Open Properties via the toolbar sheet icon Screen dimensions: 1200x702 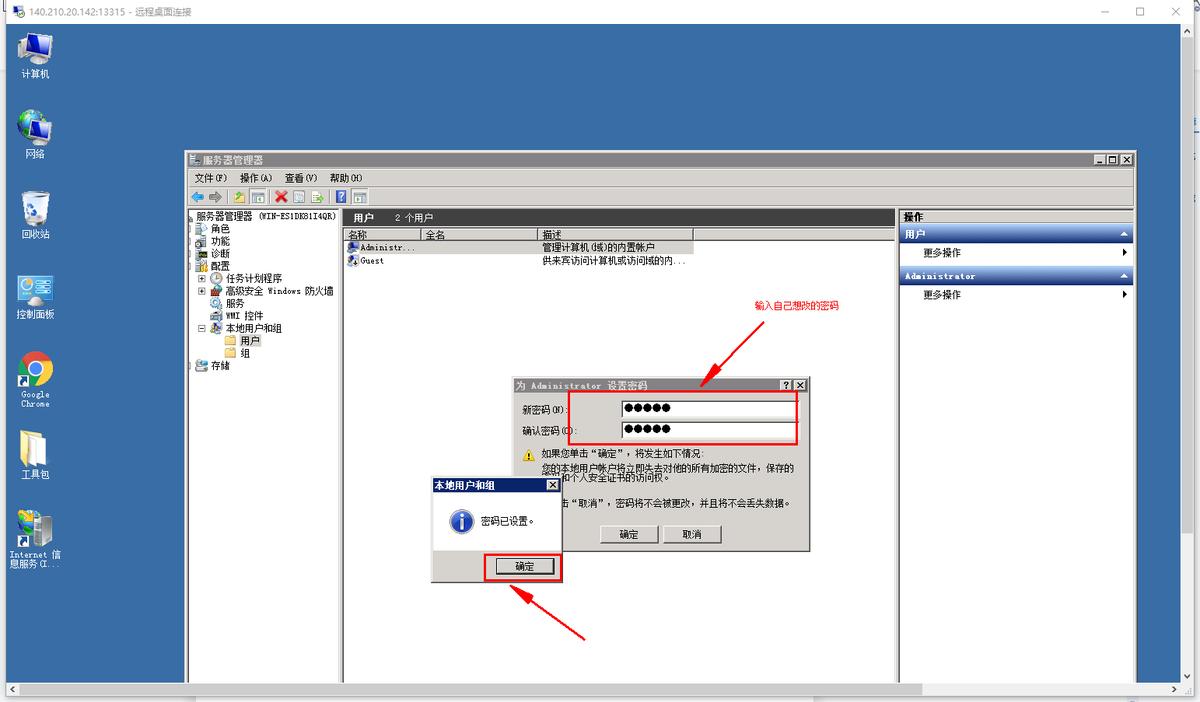tap(299, 197)
